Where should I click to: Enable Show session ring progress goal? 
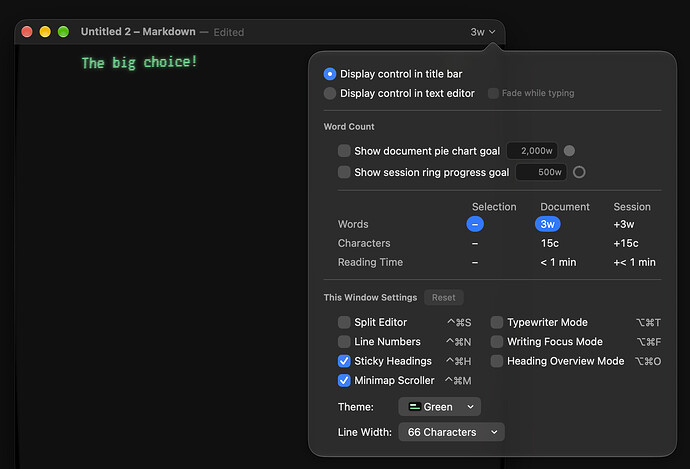[344, 172]
